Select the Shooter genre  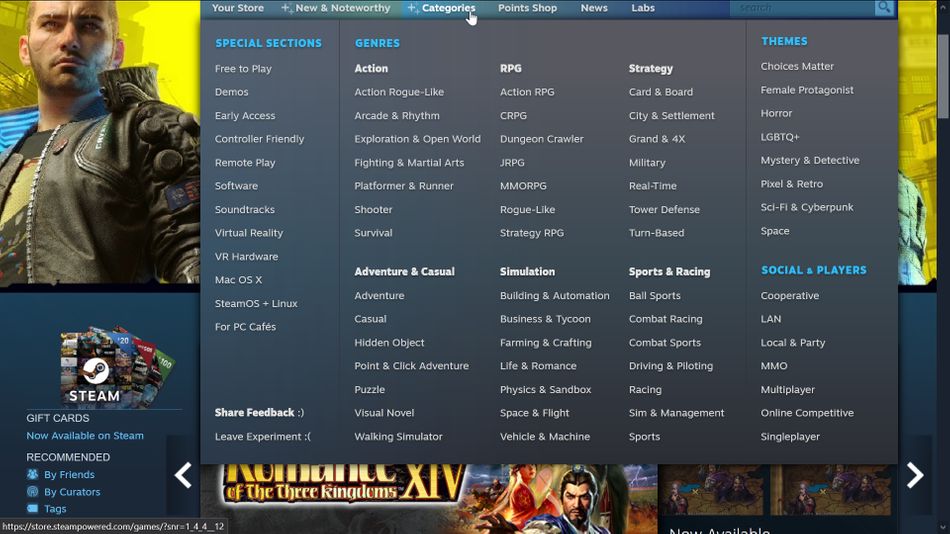[x=373, y=210]
